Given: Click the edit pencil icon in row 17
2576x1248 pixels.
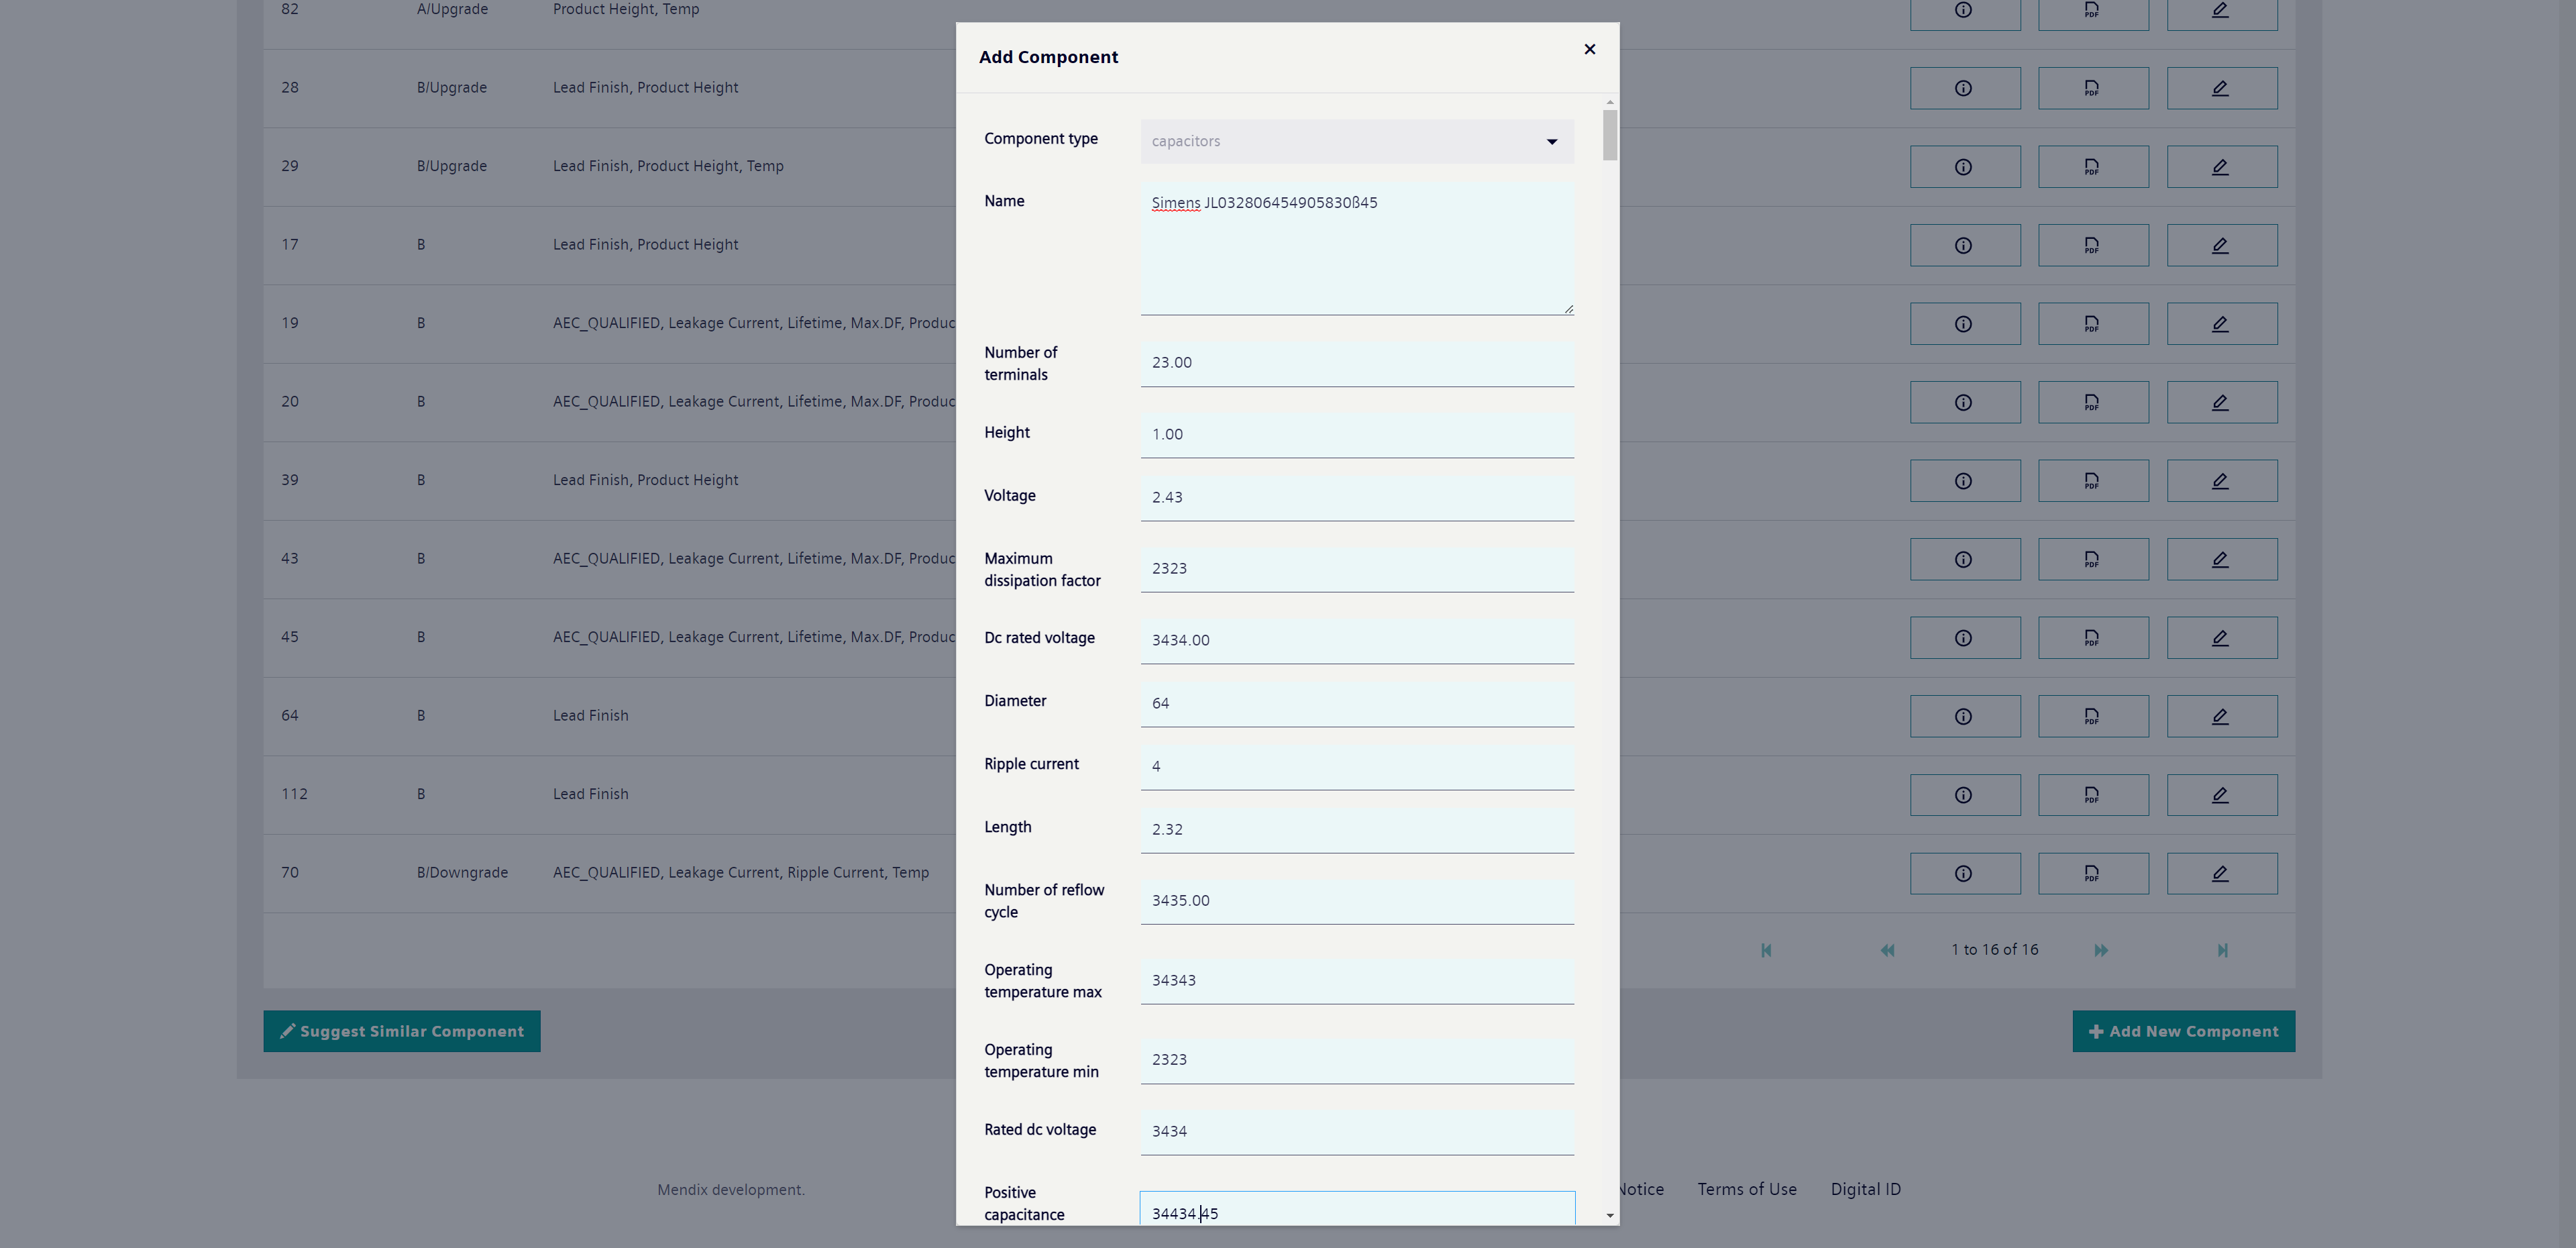Looking at the screenshot, I should [x=2221, y=245].
